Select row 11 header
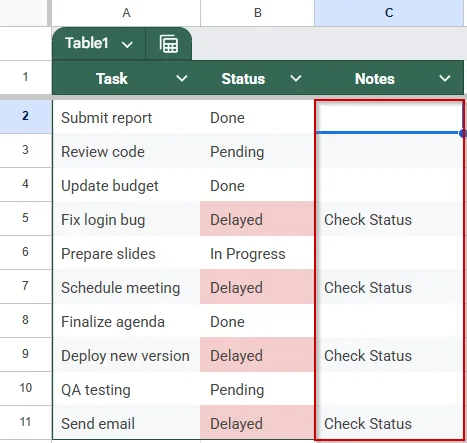Image resolution: width=467 pixels, height=443 pixels. point(25,422)
